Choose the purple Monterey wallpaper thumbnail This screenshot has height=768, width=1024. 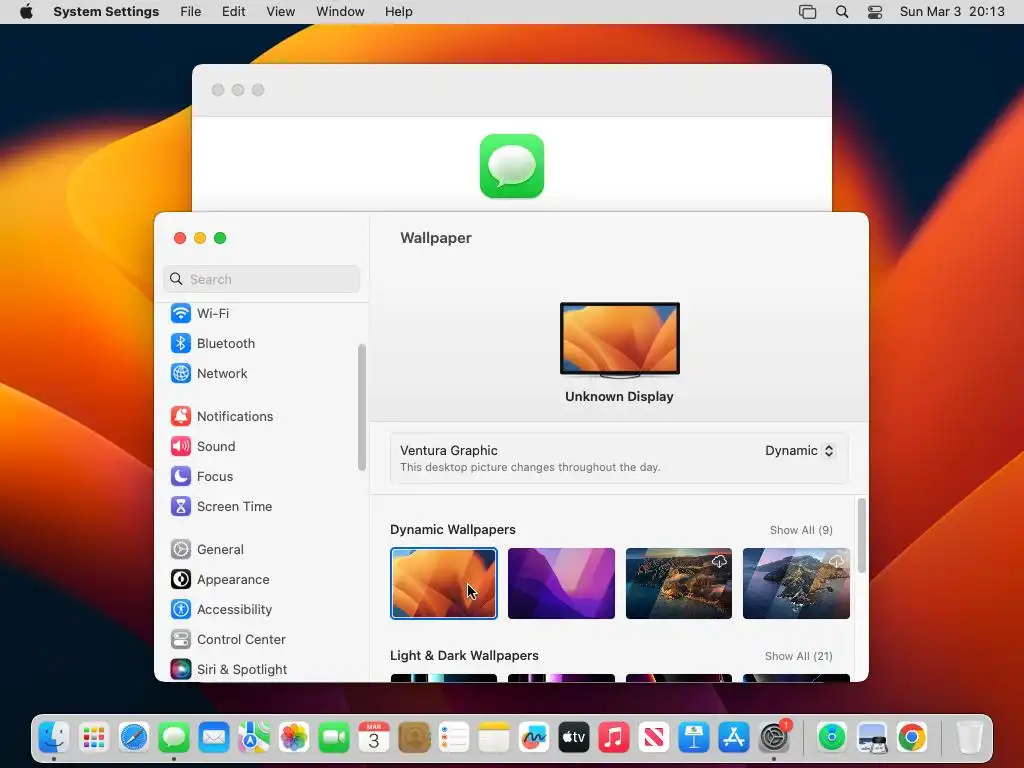point(561,583)
